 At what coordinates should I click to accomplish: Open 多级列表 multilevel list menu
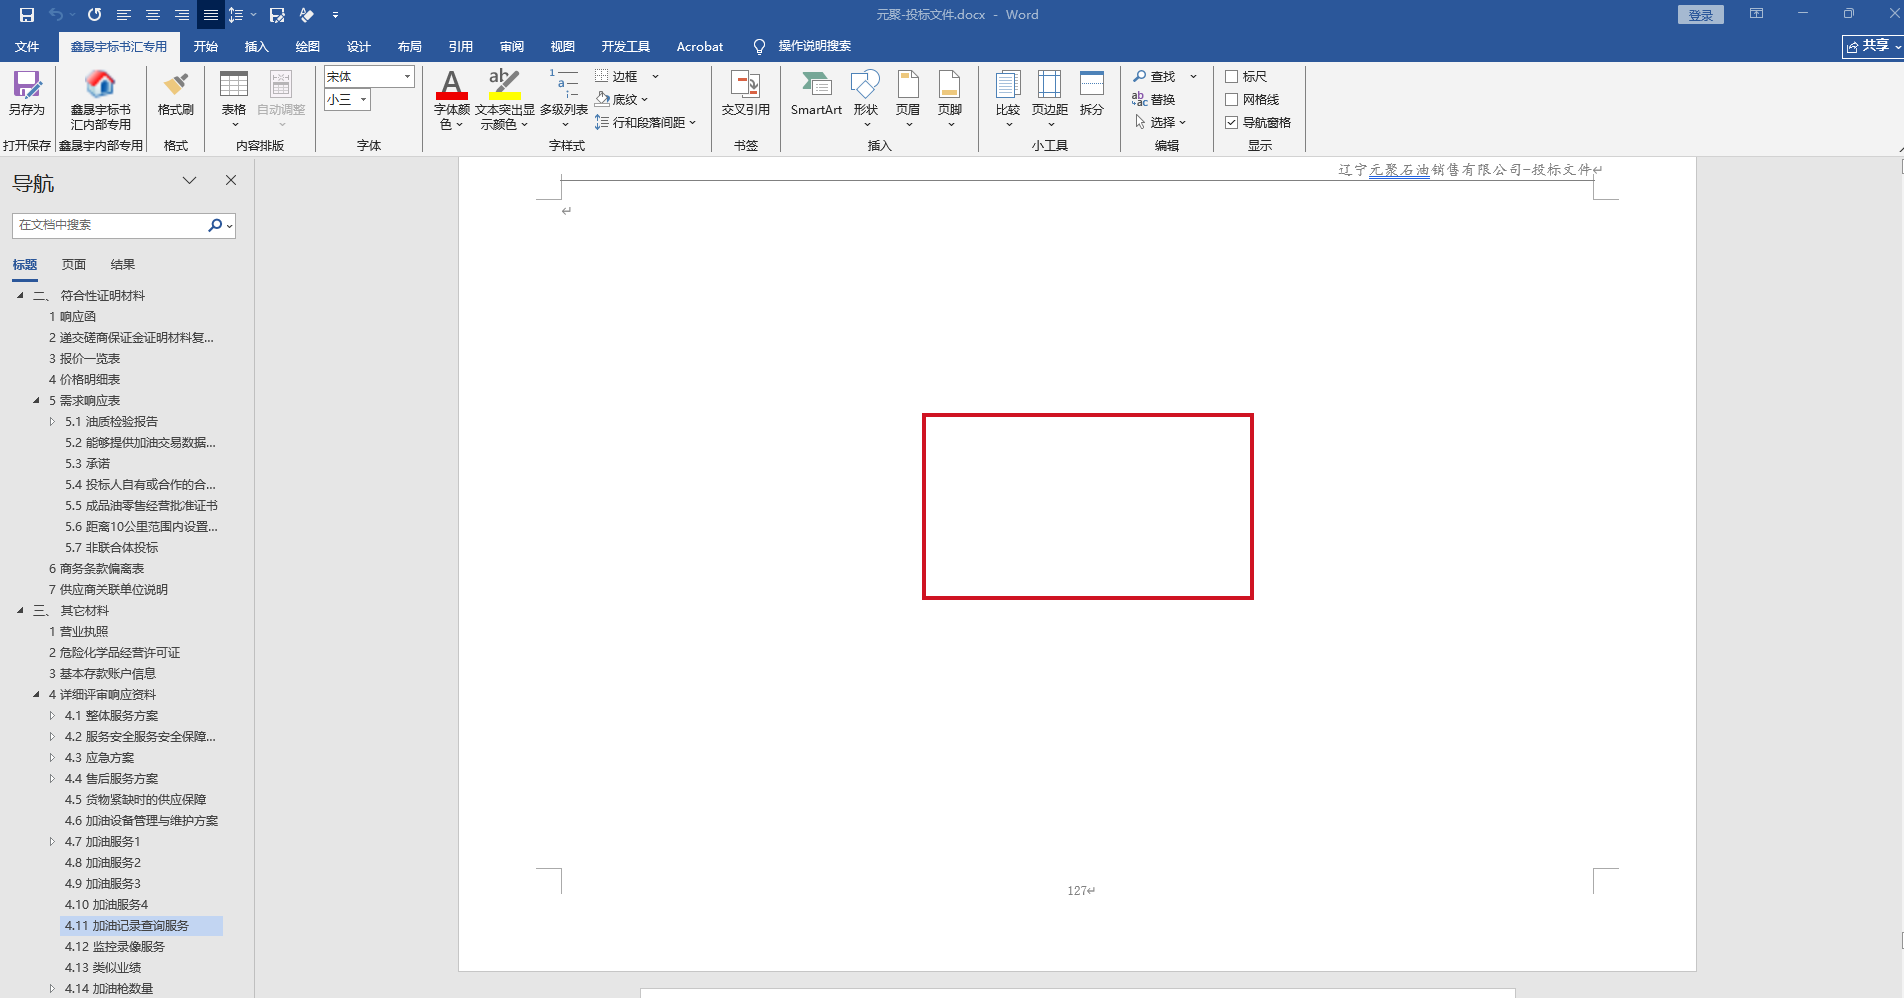click(564, 98)
